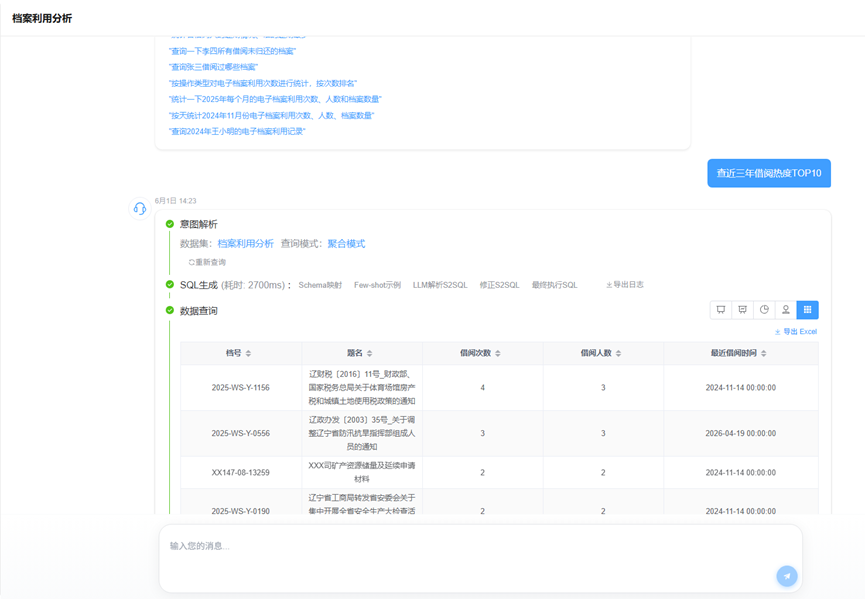Click the sent message 查近三年借阅热度TOP10

pyautogui.click(x=769, y=173)
